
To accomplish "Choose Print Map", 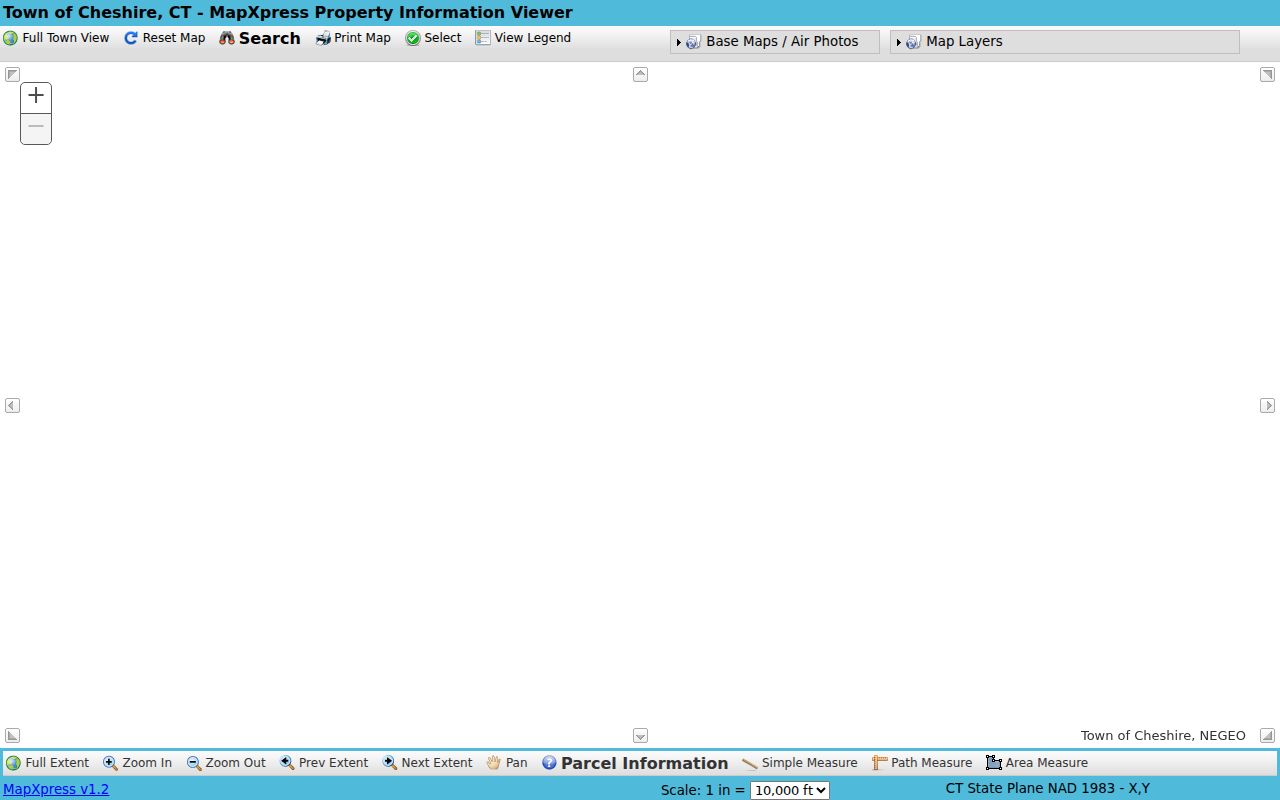I will (353, 38).
